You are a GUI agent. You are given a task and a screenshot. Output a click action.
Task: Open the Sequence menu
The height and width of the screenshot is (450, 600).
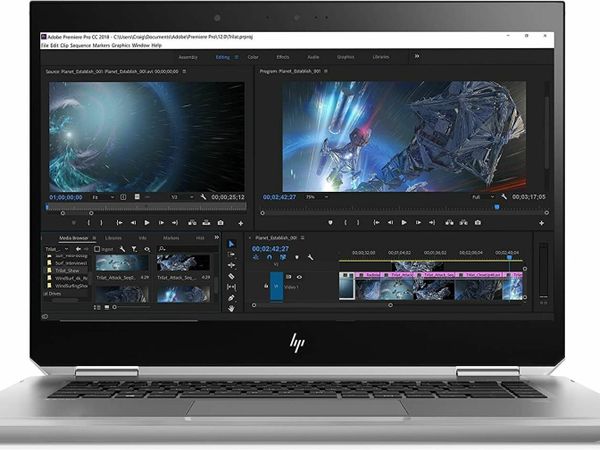pos(90,45)
